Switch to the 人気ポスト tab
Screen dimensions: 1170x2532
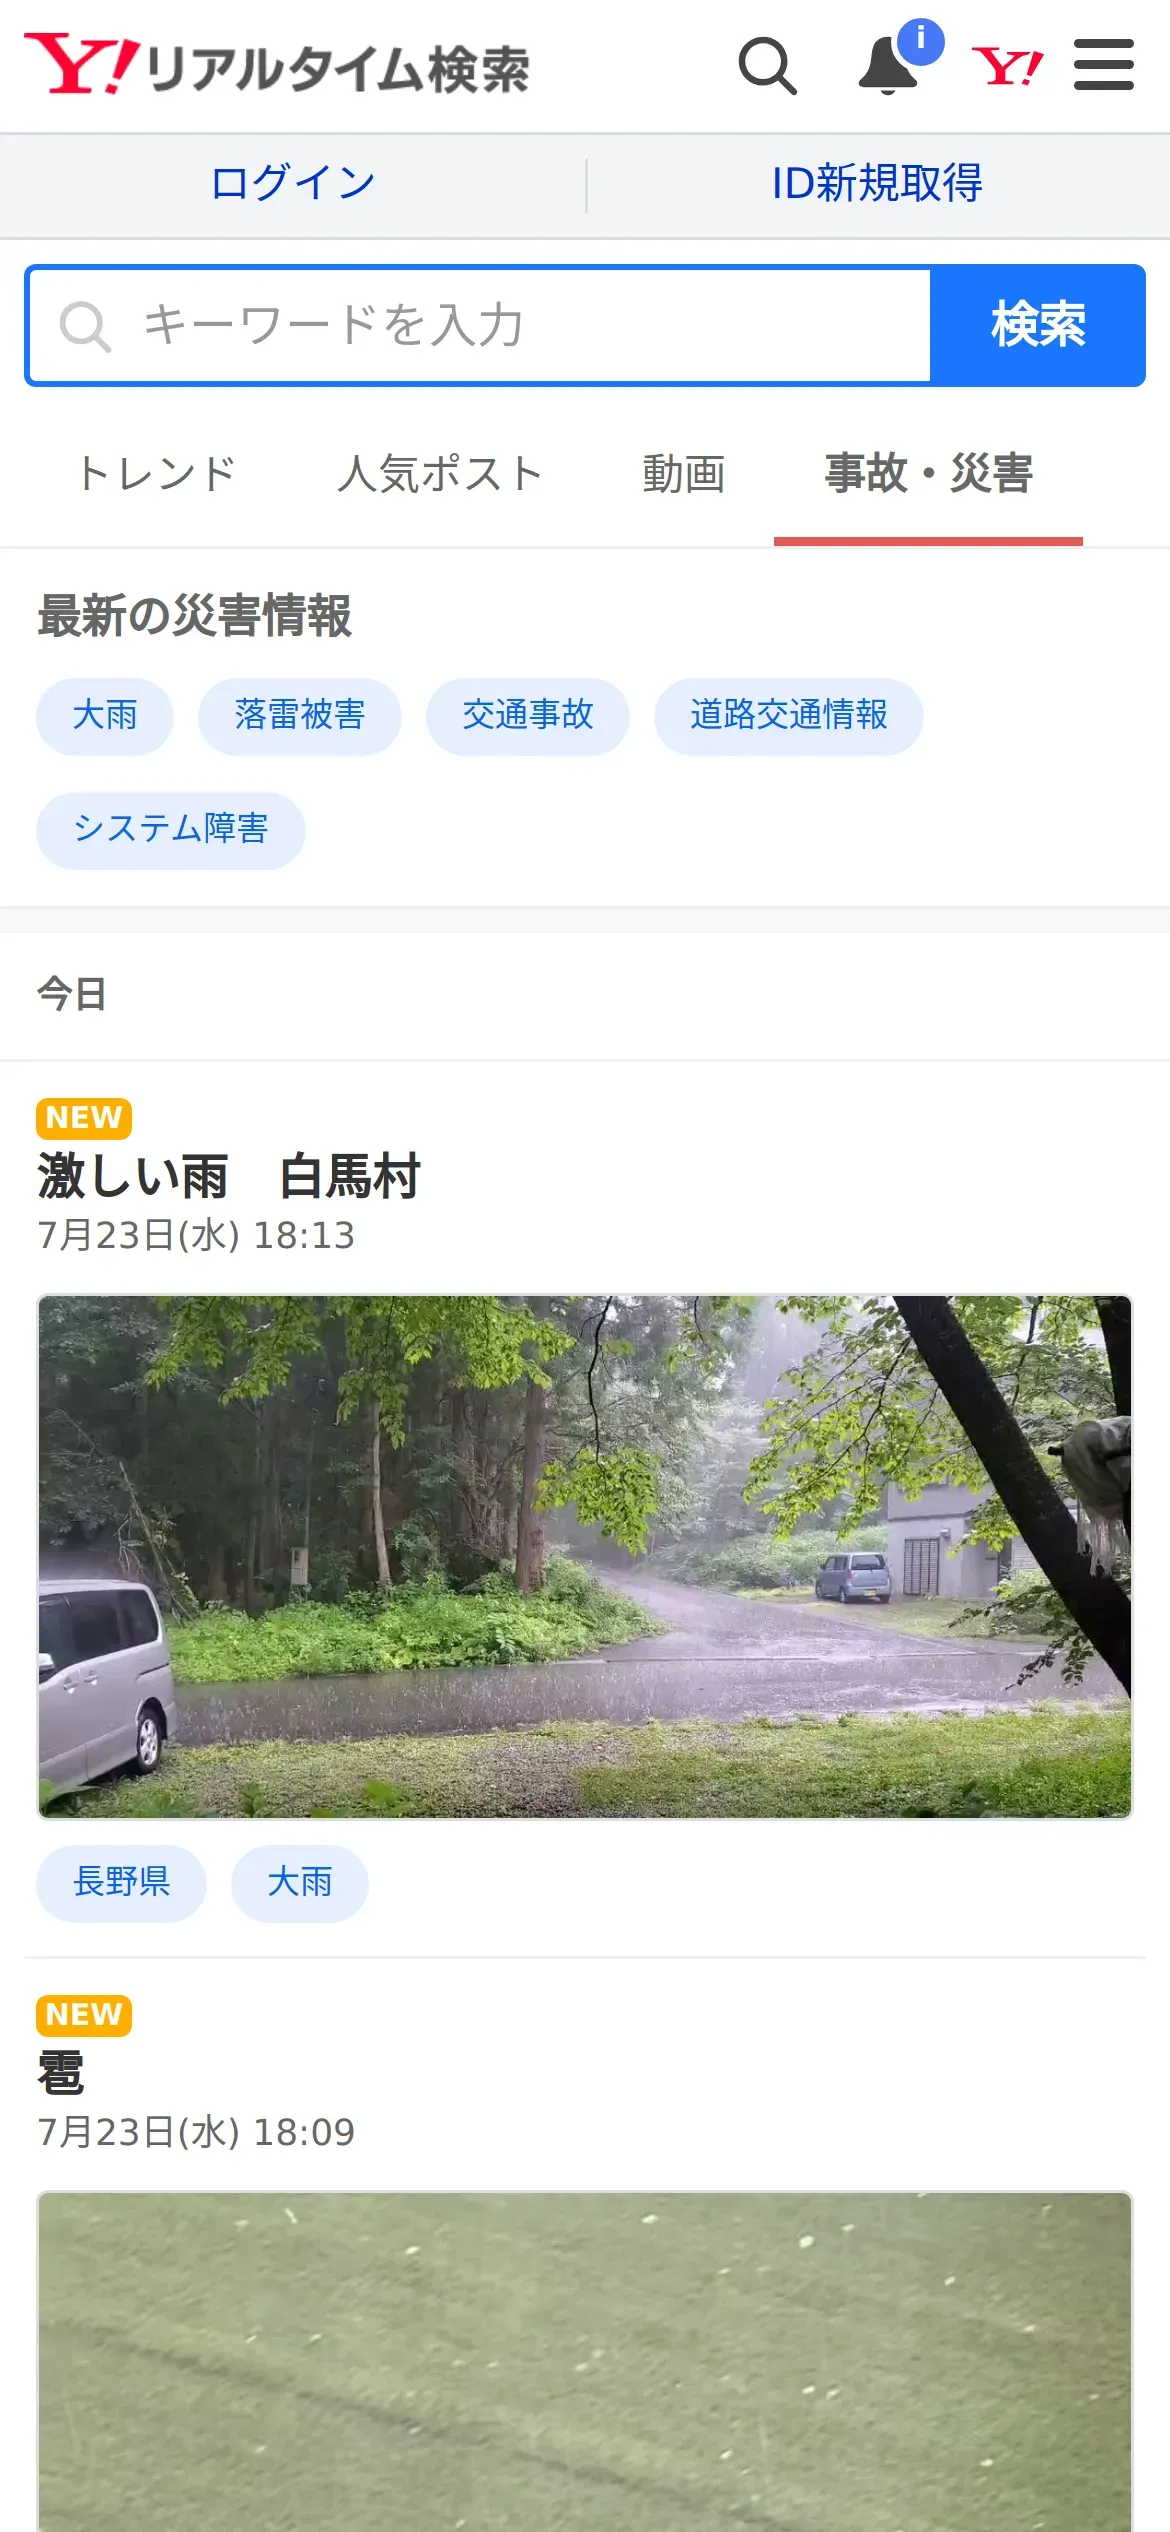coord(440,474)
